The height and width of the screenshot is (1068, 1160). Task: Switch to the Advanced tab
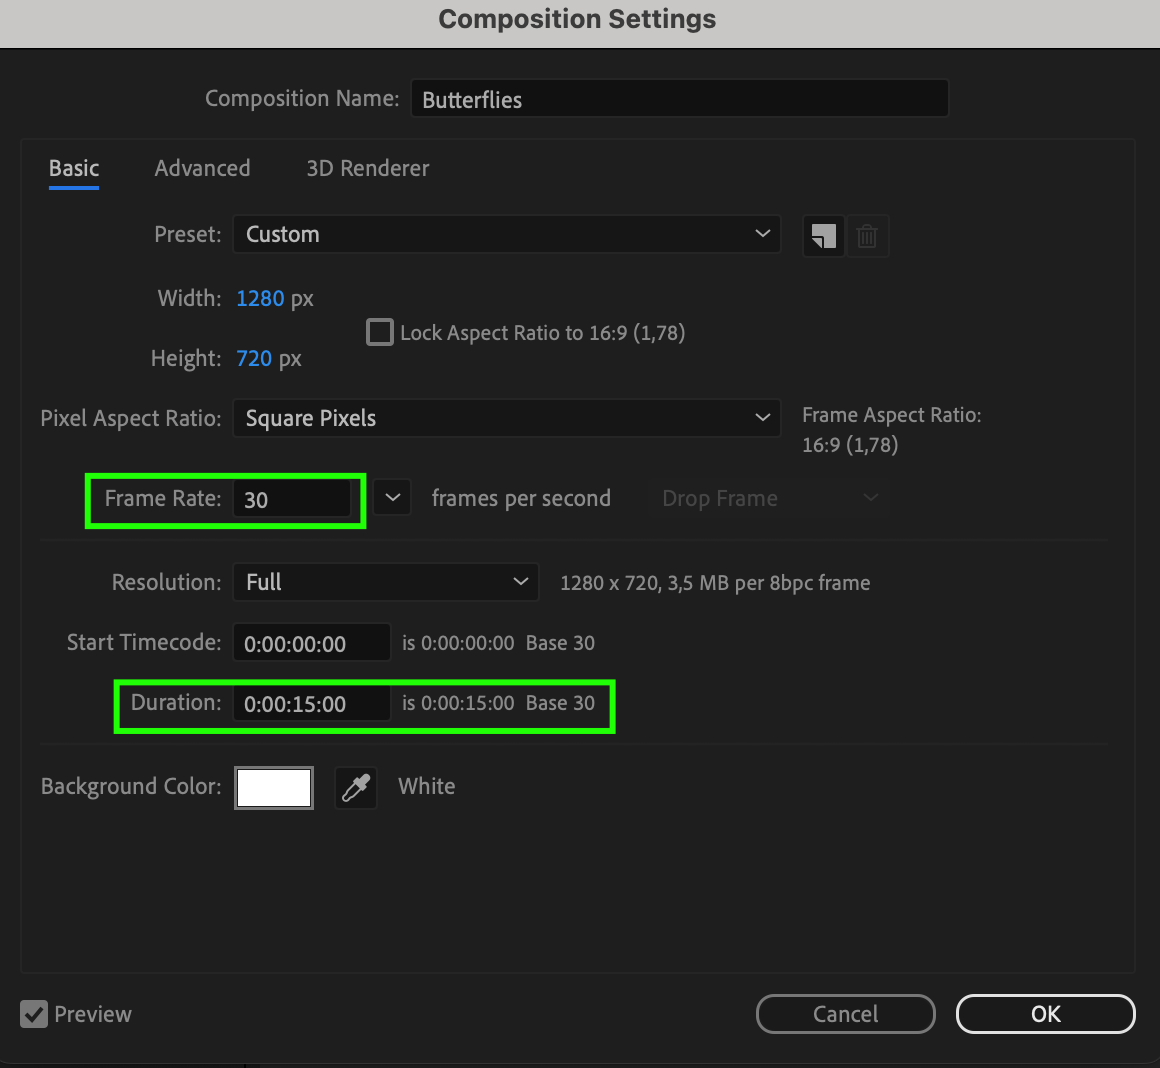202,169
